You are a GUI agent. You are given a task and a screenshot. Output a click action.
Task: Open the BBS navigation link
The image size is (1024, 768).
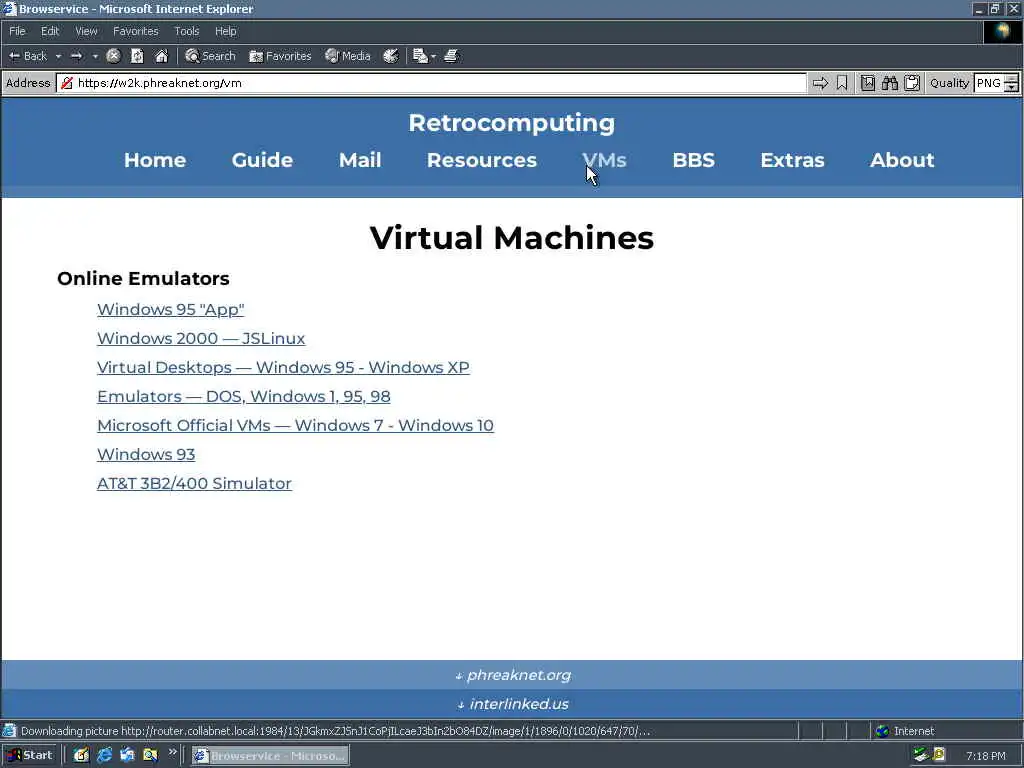click(x=694, y=160)
